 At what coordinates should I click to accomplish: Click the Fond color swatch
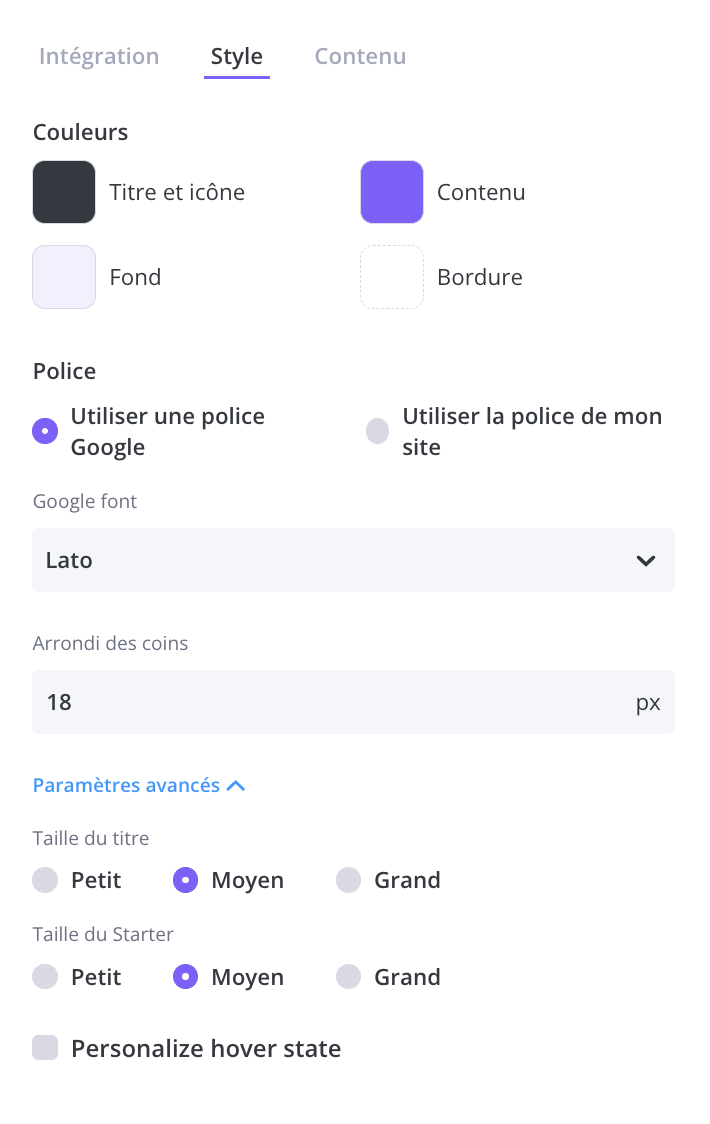click(64, 277)
